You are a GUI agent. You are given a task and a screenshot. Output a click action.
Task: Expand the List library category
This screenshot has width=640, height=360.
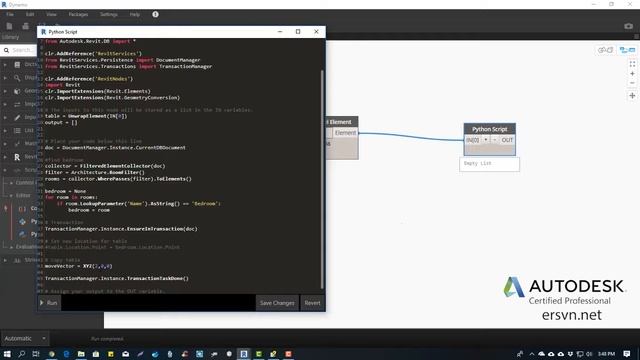(5, 131)
